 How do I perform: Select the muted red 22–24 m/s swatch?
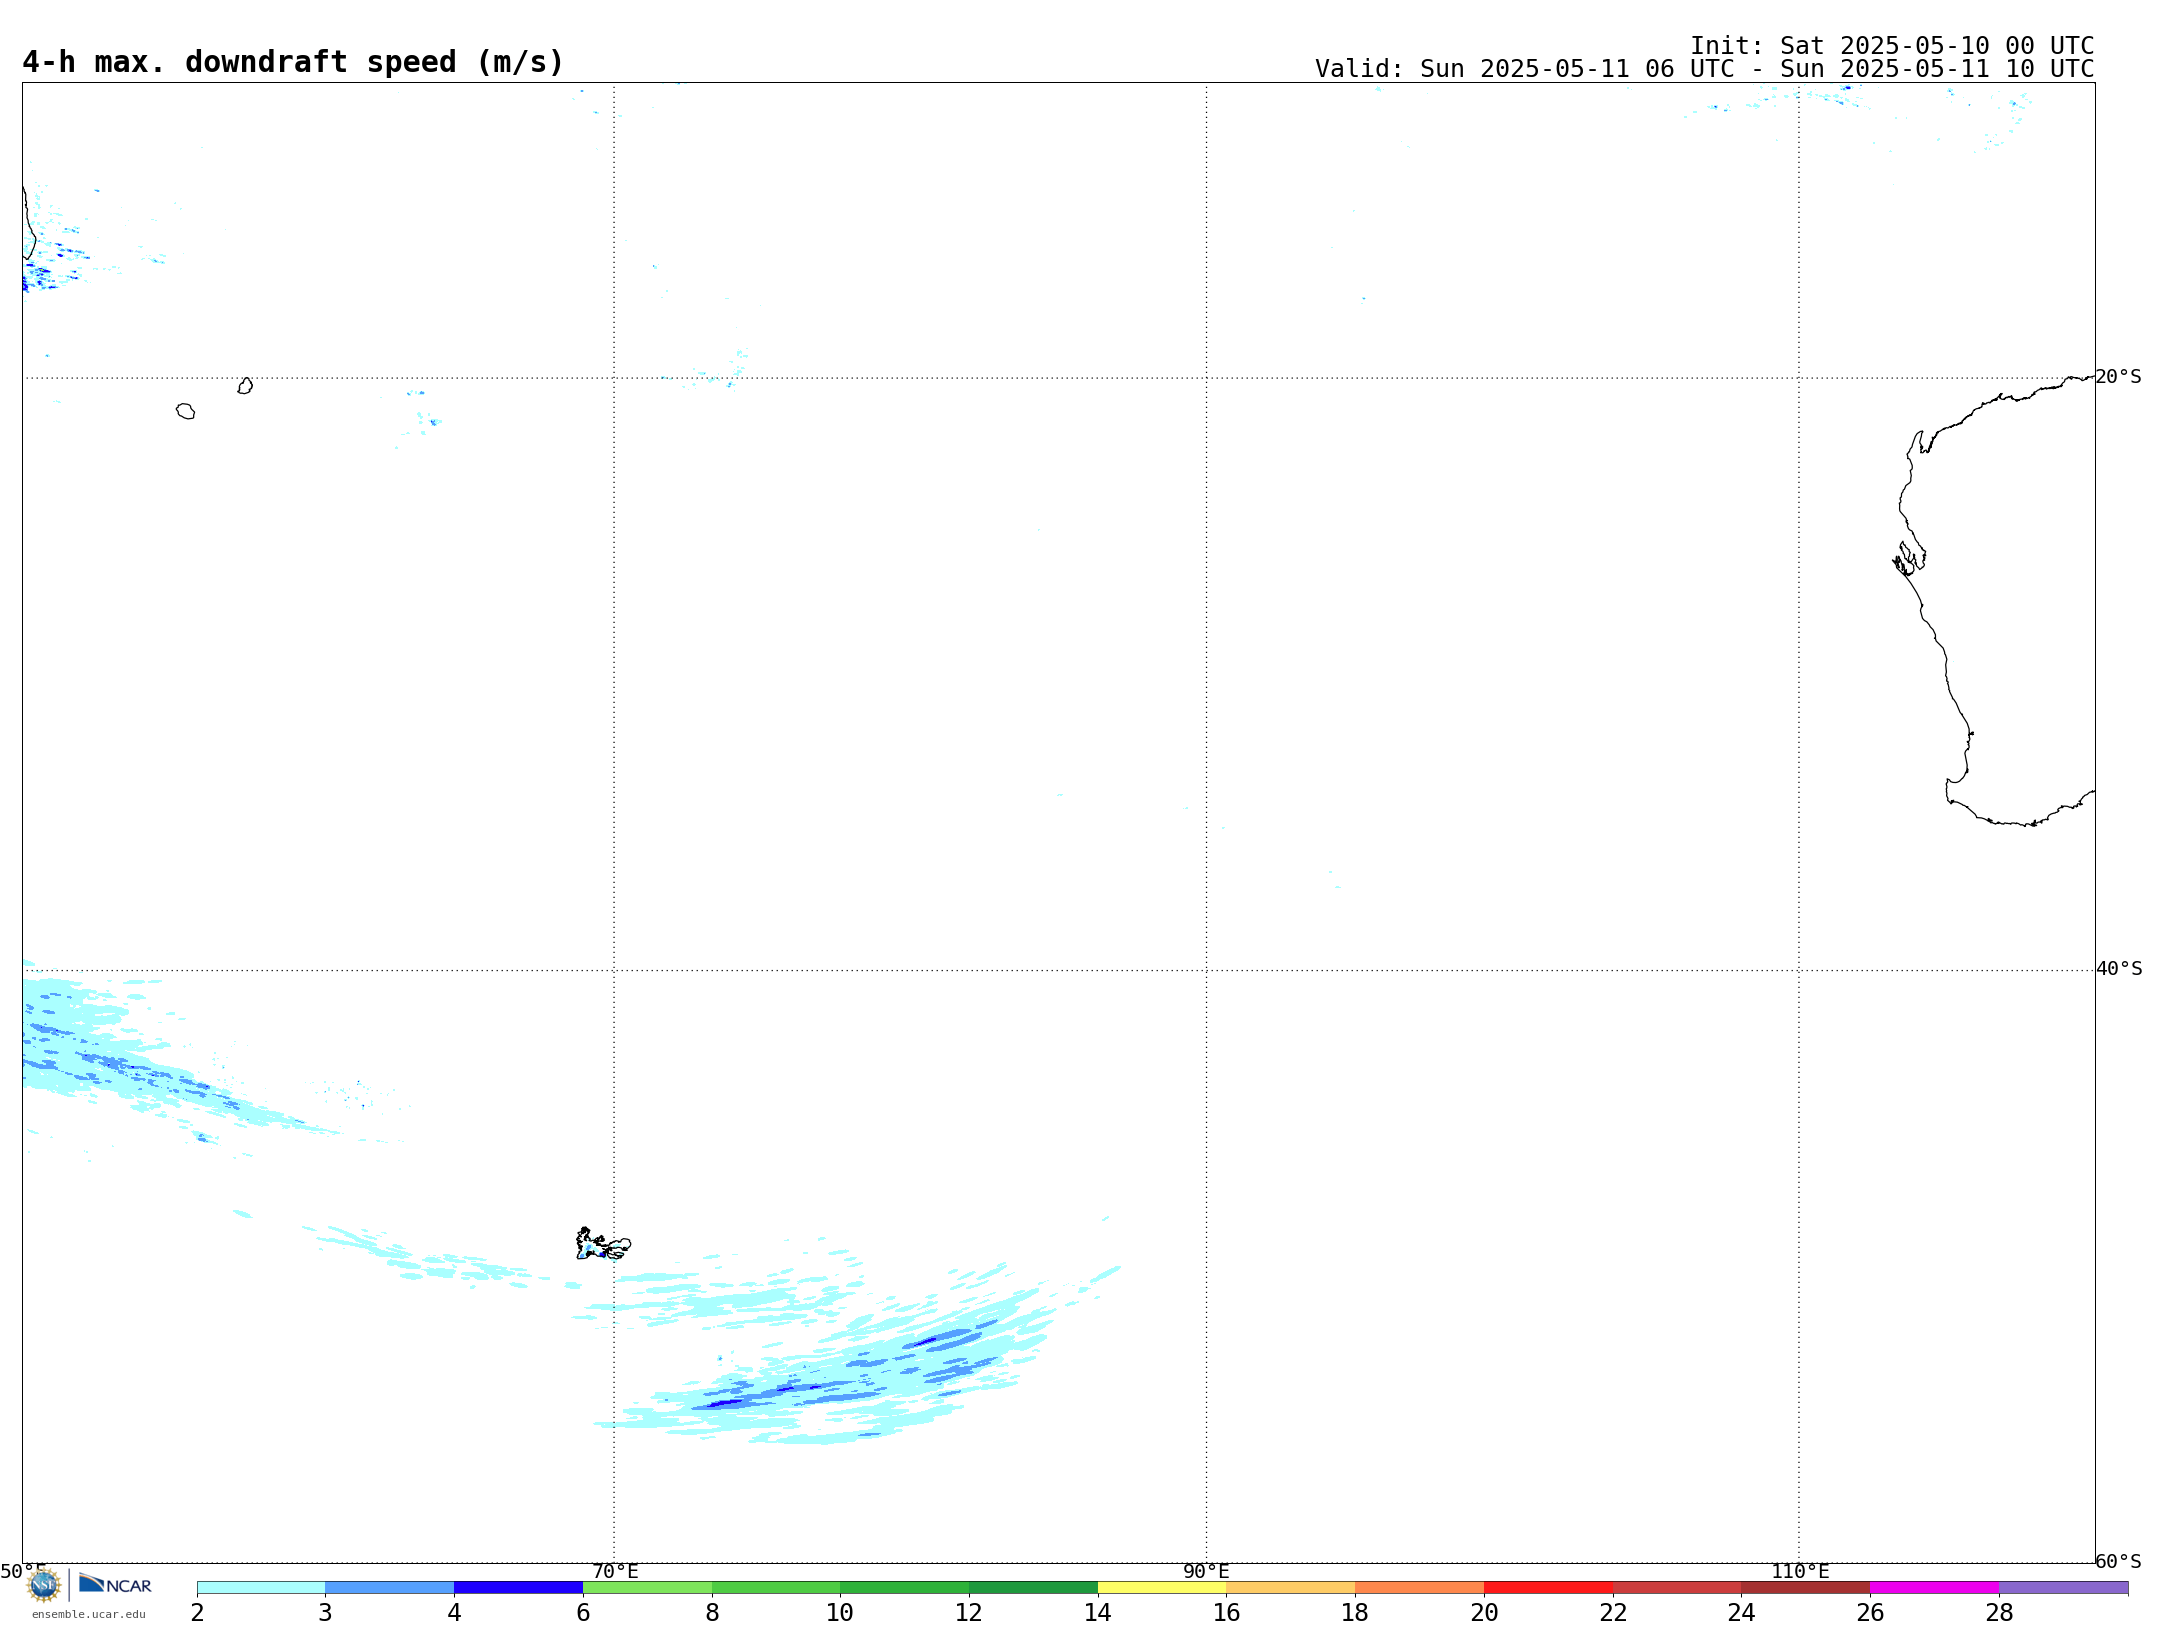click(1677, 1587)
